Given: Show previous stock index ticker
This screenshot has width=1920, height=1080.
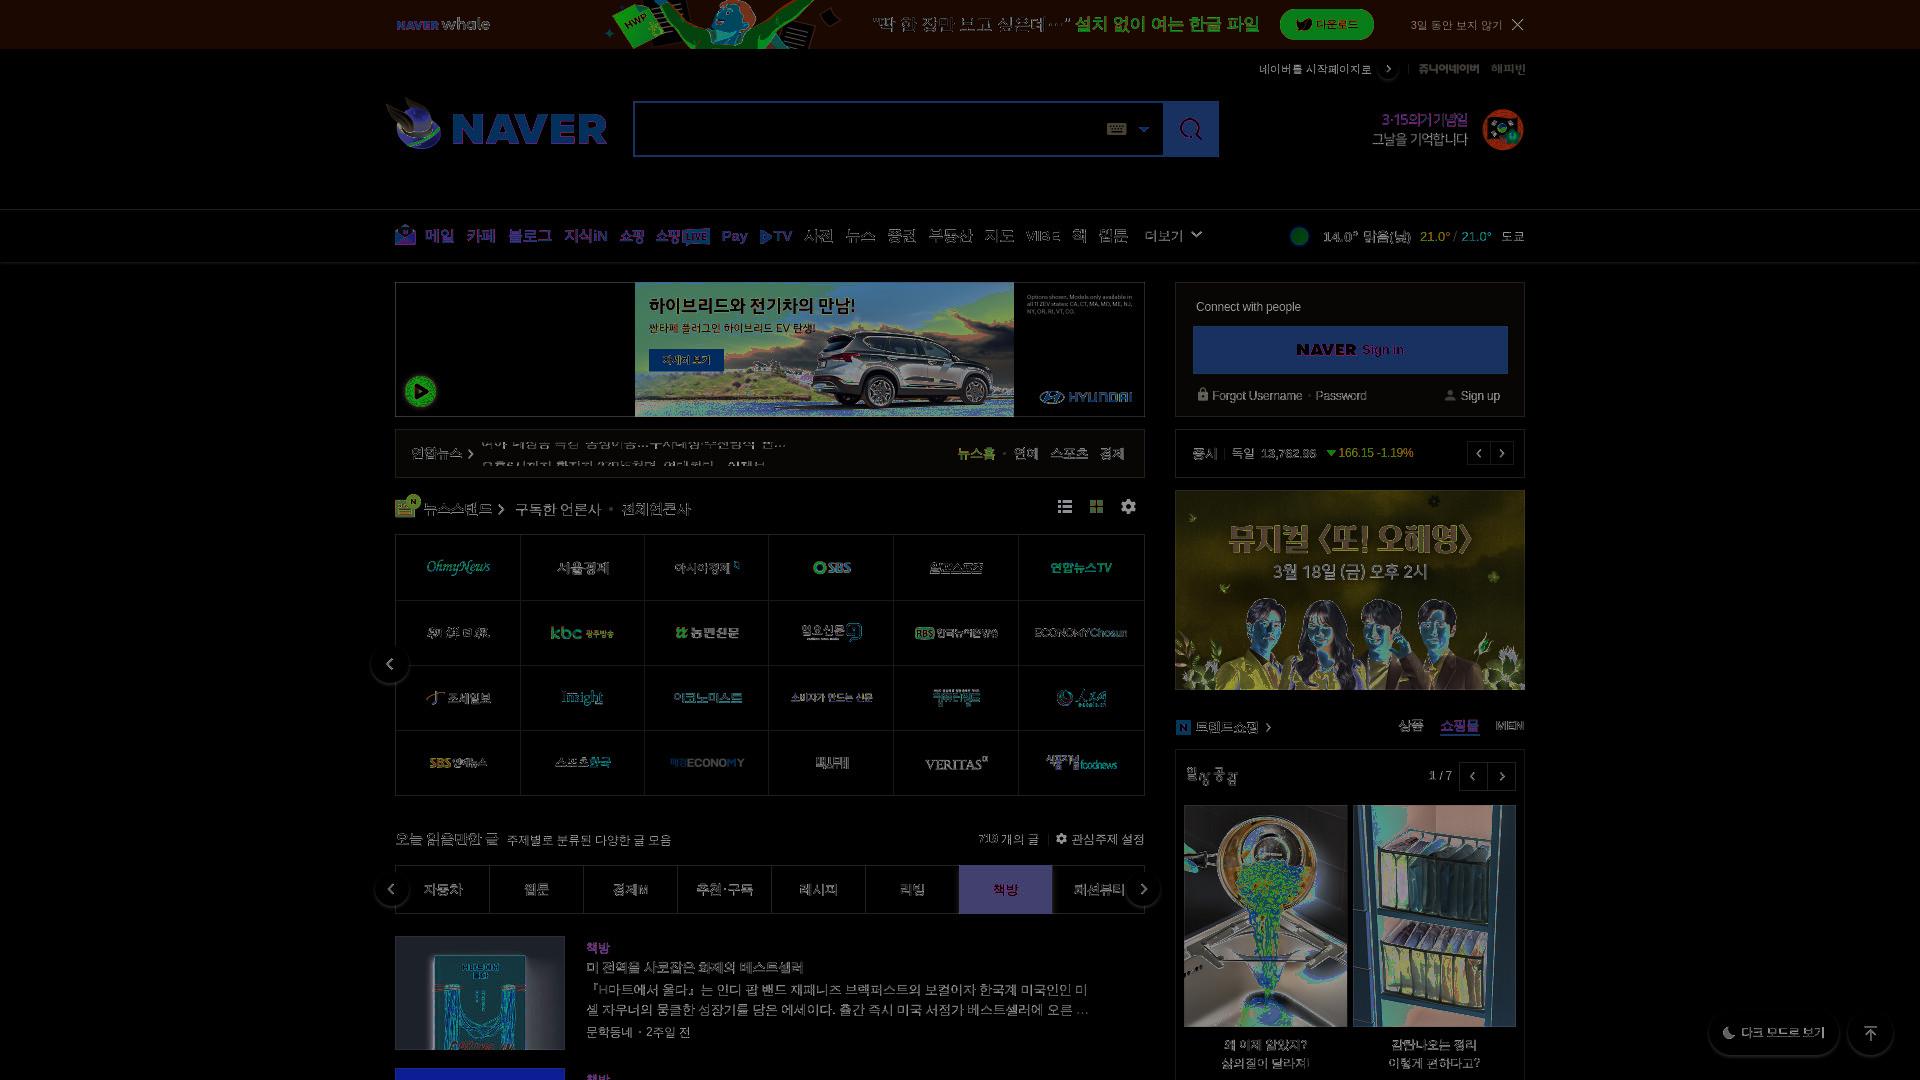Looking at the screenshot, I should coord(1479,453).
